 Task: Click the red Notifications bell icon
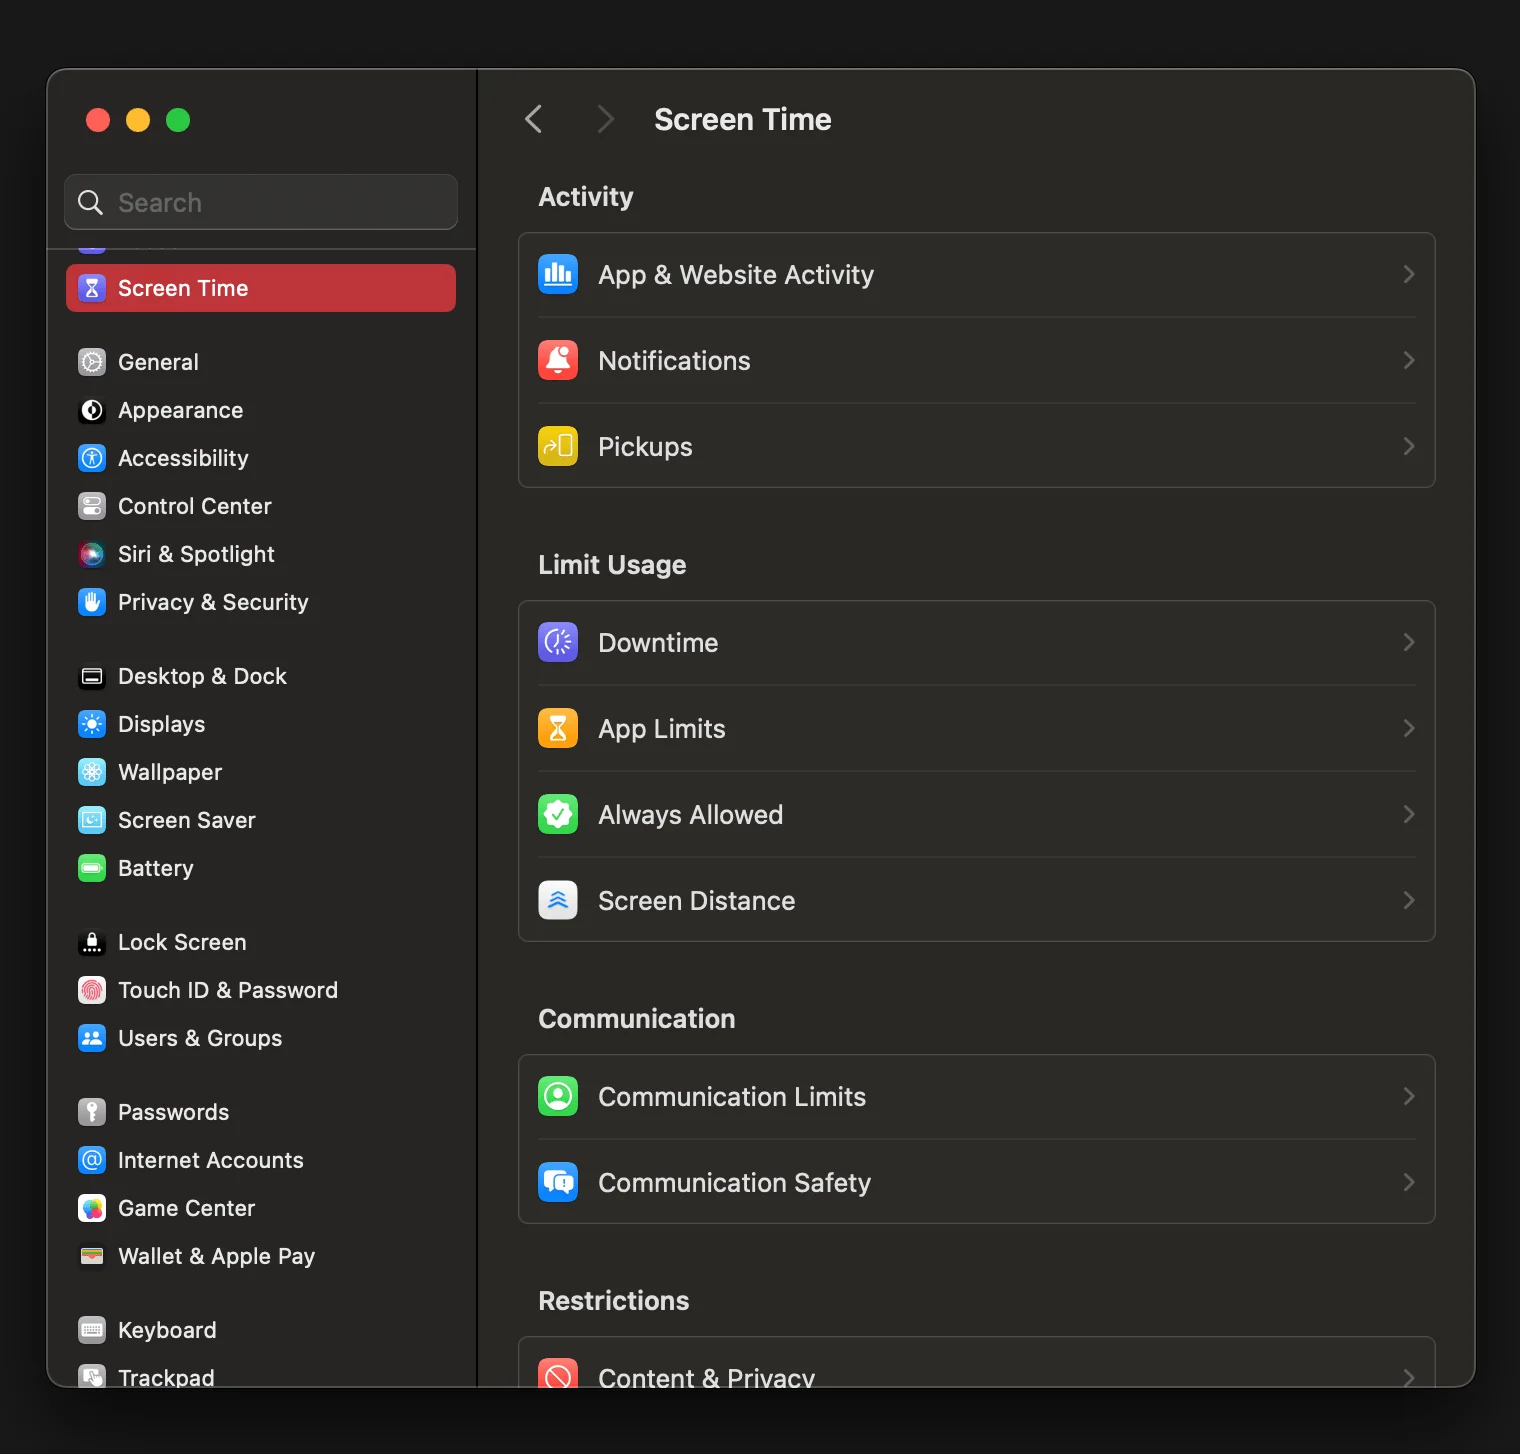pyautogui.click(x=558, y=360)
